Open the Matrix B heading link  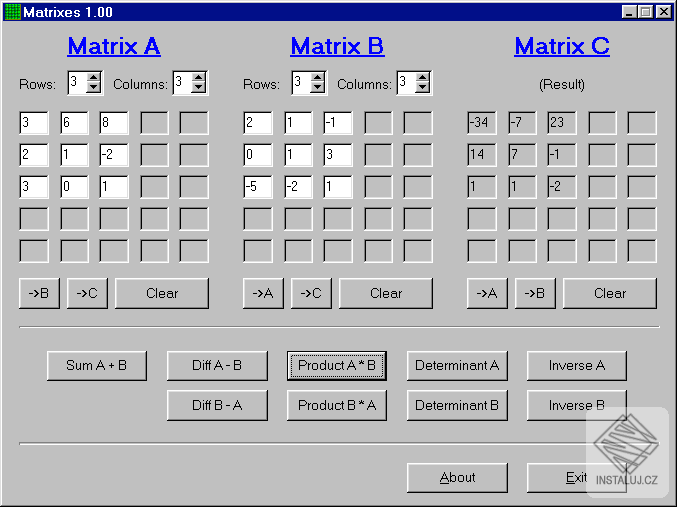pyautogui.click(x=337, y=46)
